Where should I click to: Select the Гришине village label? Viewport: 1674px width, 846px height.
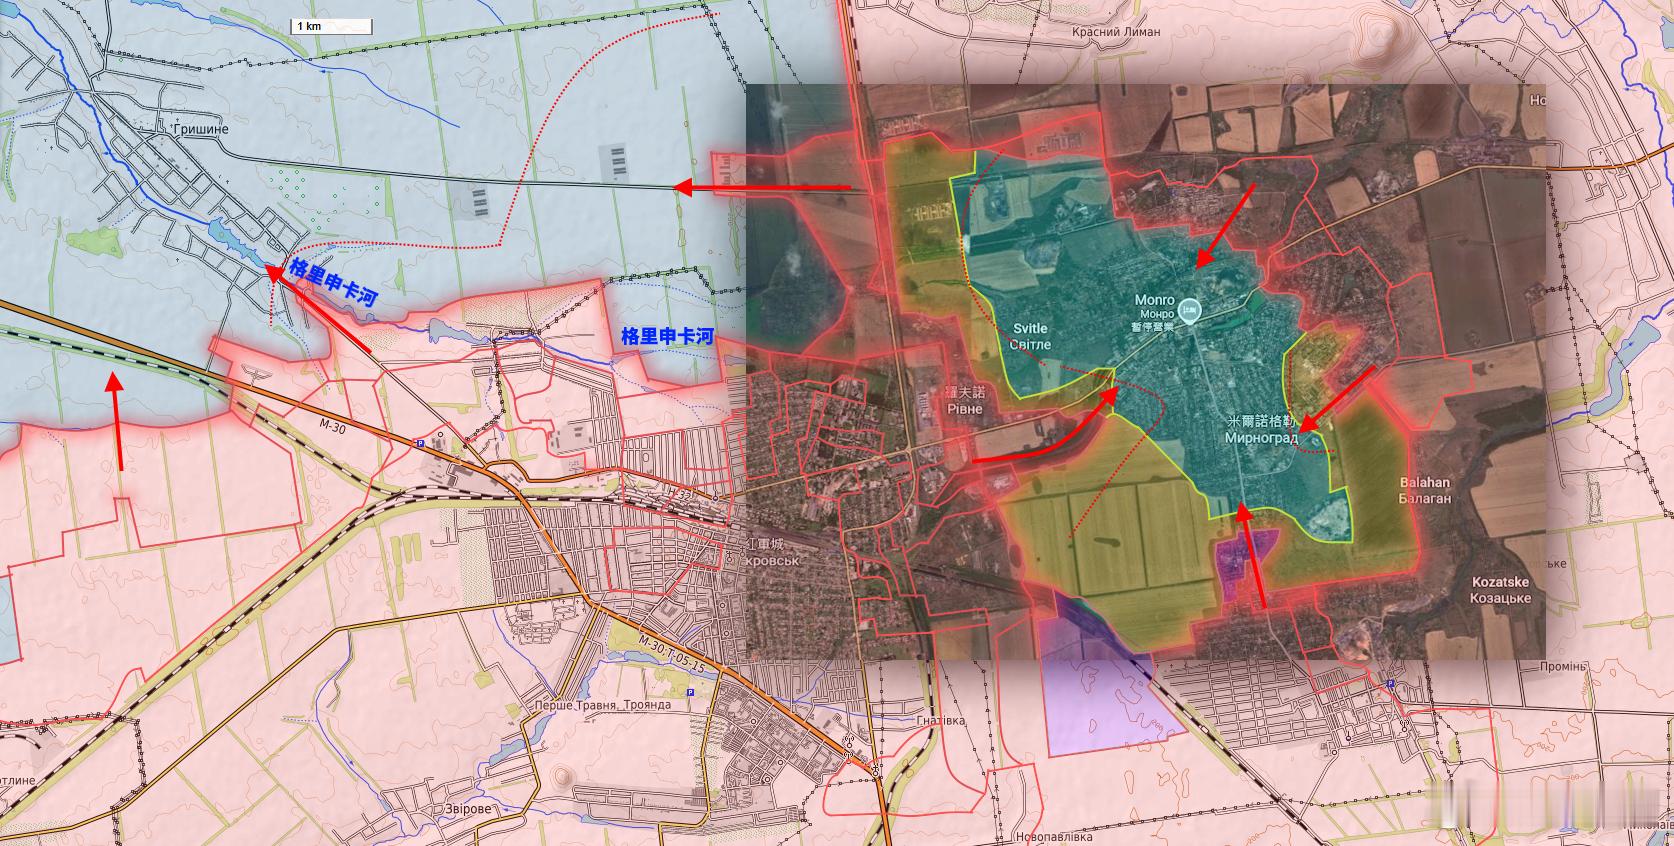coord(200,130)
